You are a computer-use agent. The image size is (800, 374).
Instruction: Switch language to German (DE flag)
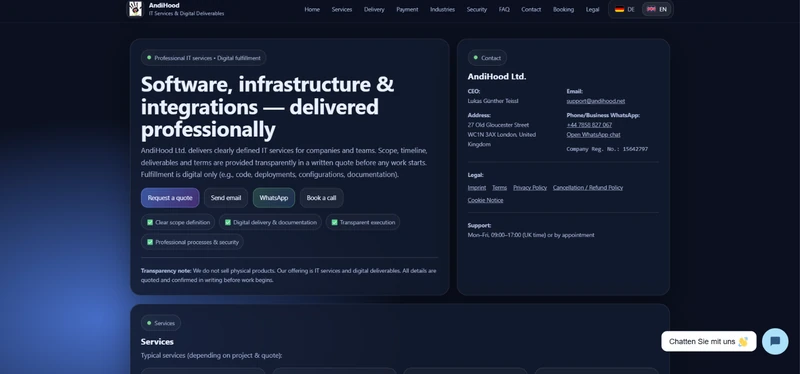[625, 9]
